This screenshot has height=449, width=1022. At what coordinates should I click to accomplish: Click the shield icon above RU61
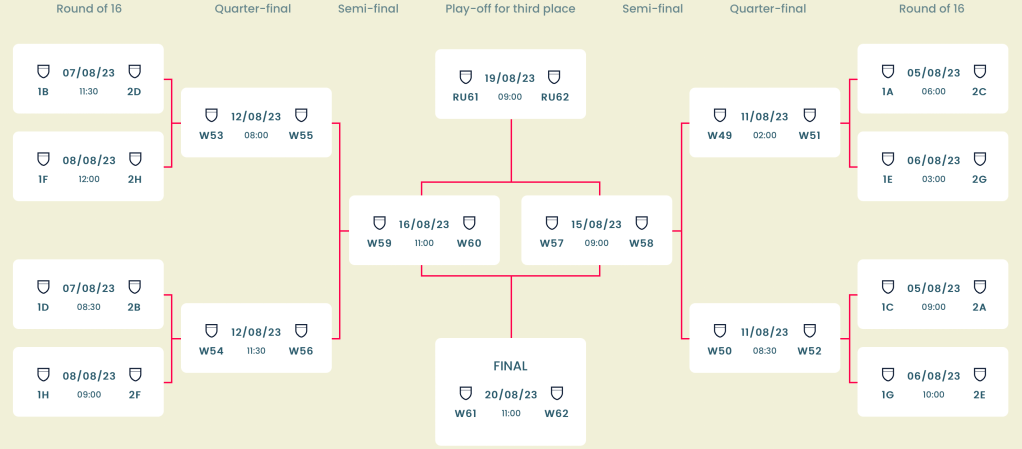click(465, 77)
